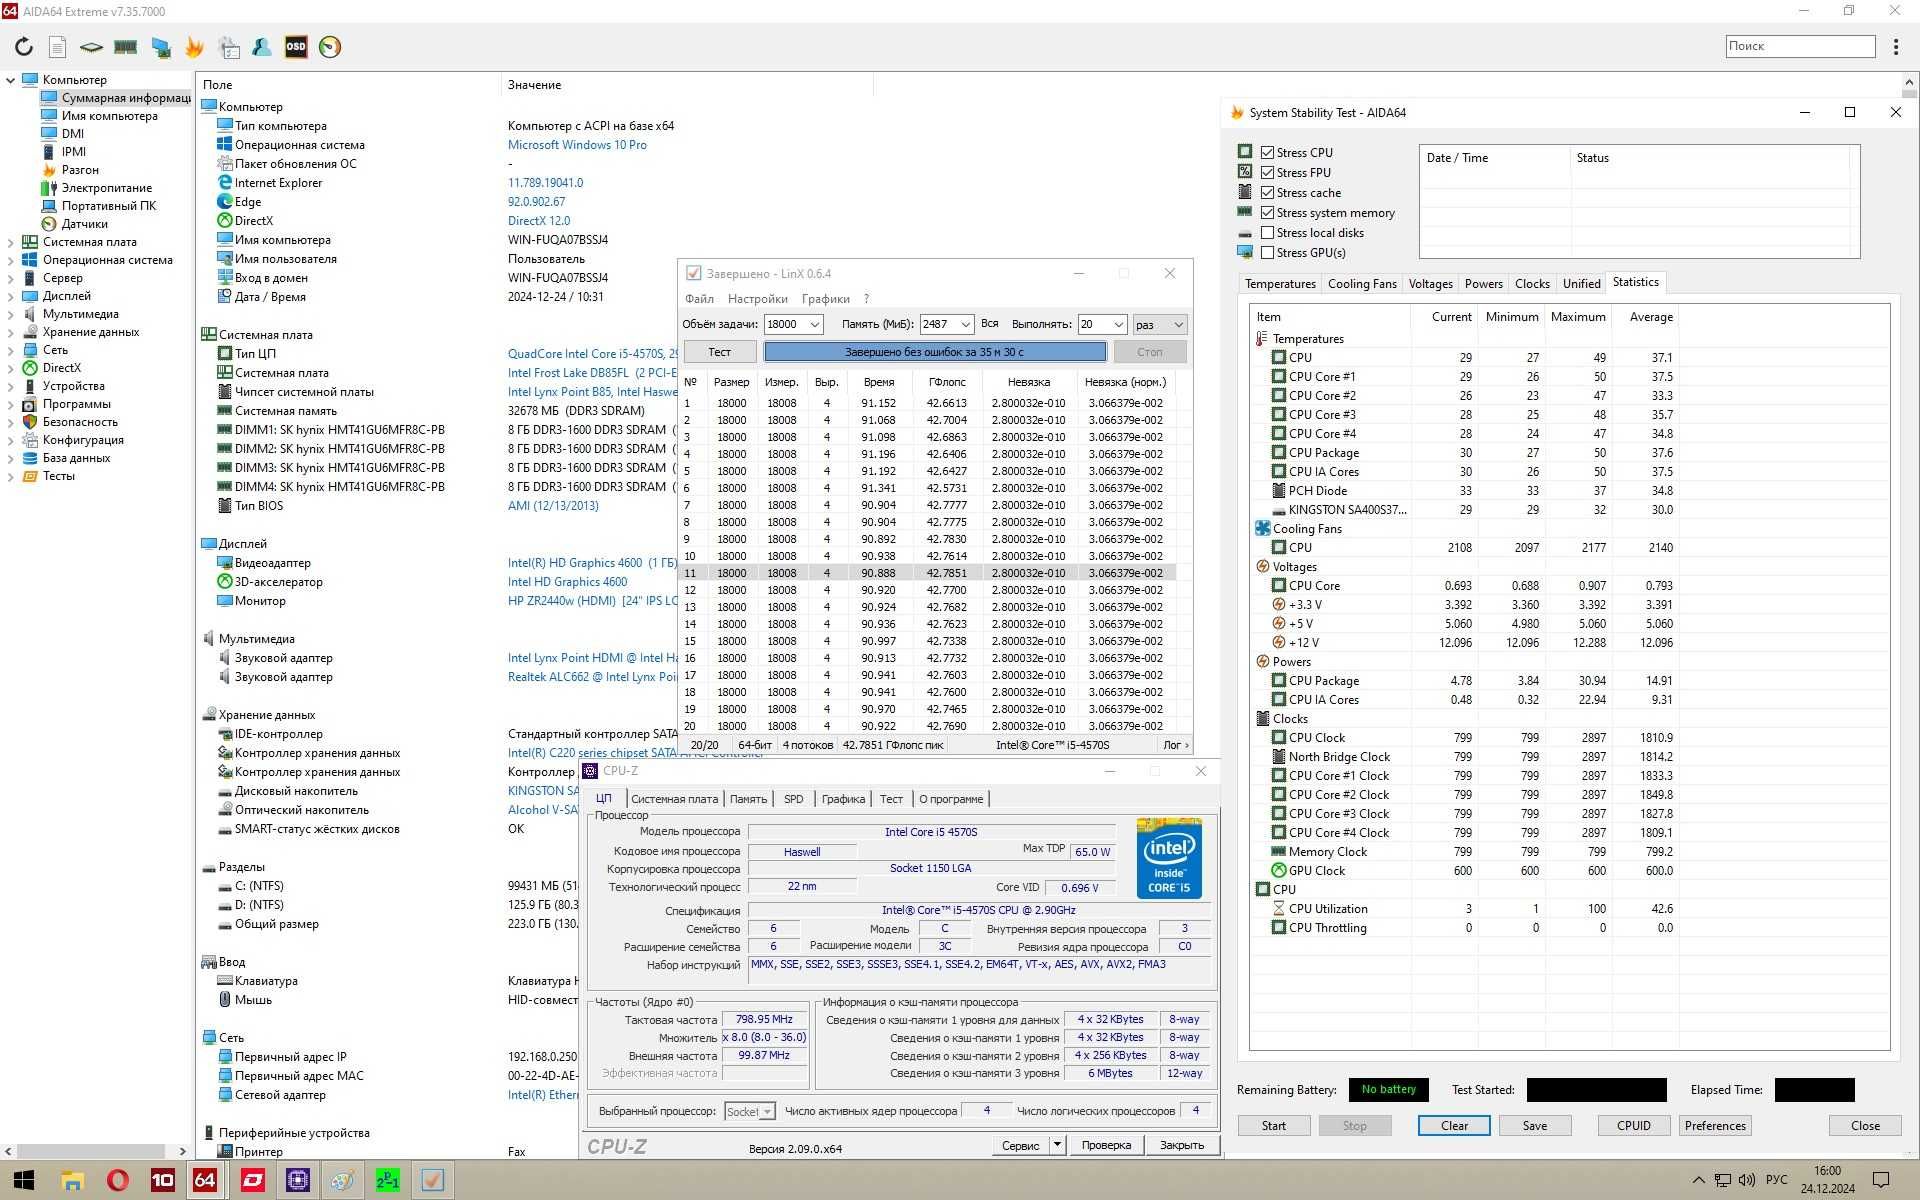
Task: Open the Windows Start button
Action: [x=24, y=1180]
